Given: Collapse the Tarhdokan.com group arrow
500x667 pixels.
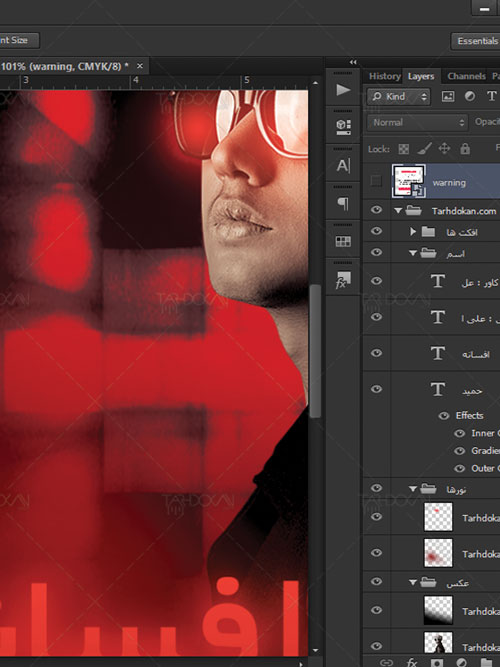Looking at the screenshot, I should point(398,211).
